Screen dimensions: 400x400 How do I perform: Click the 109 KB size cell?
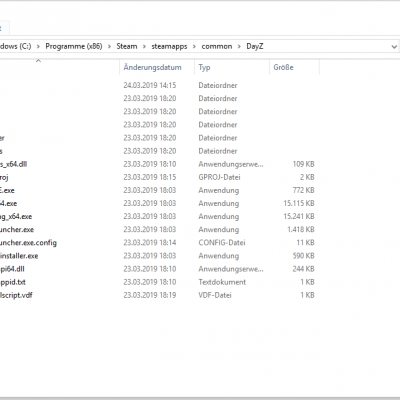point(303,164)
